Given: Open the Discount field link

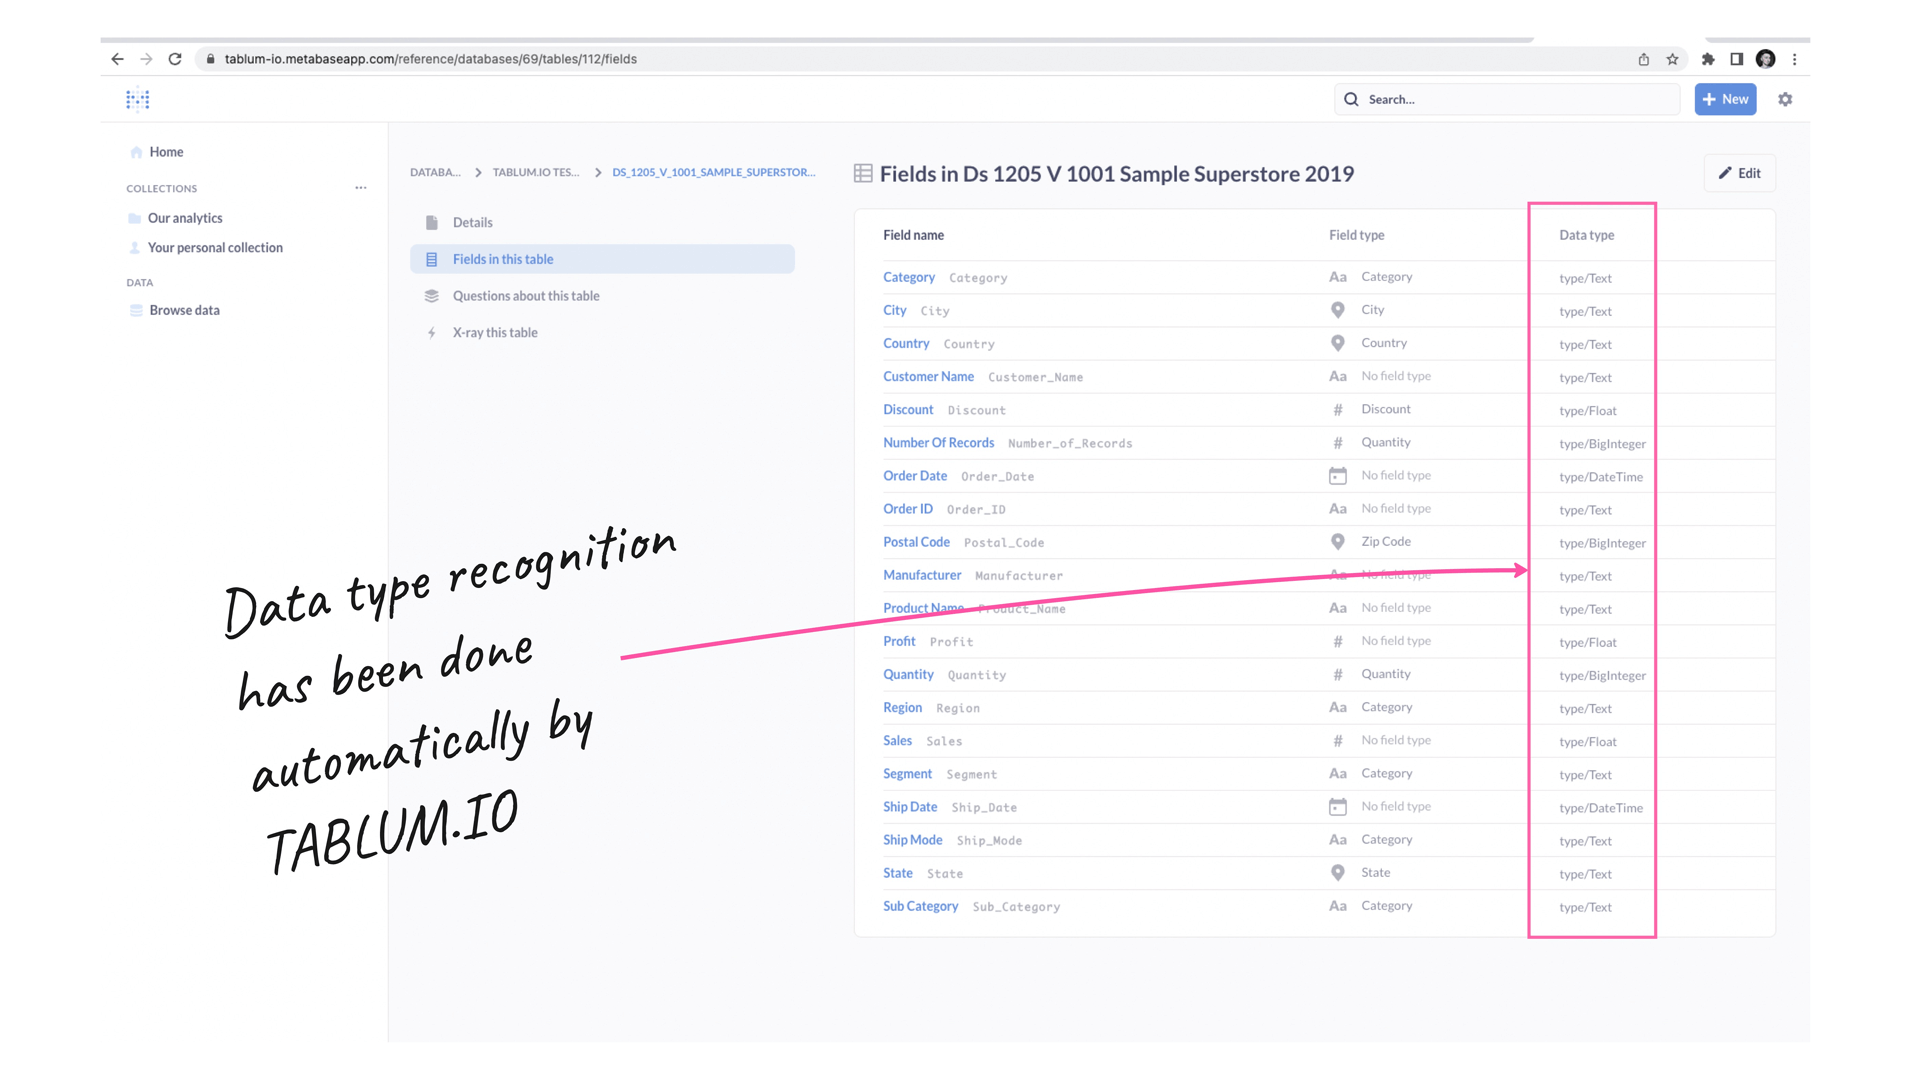Looking at the screenshot, I should pos(908,410).
